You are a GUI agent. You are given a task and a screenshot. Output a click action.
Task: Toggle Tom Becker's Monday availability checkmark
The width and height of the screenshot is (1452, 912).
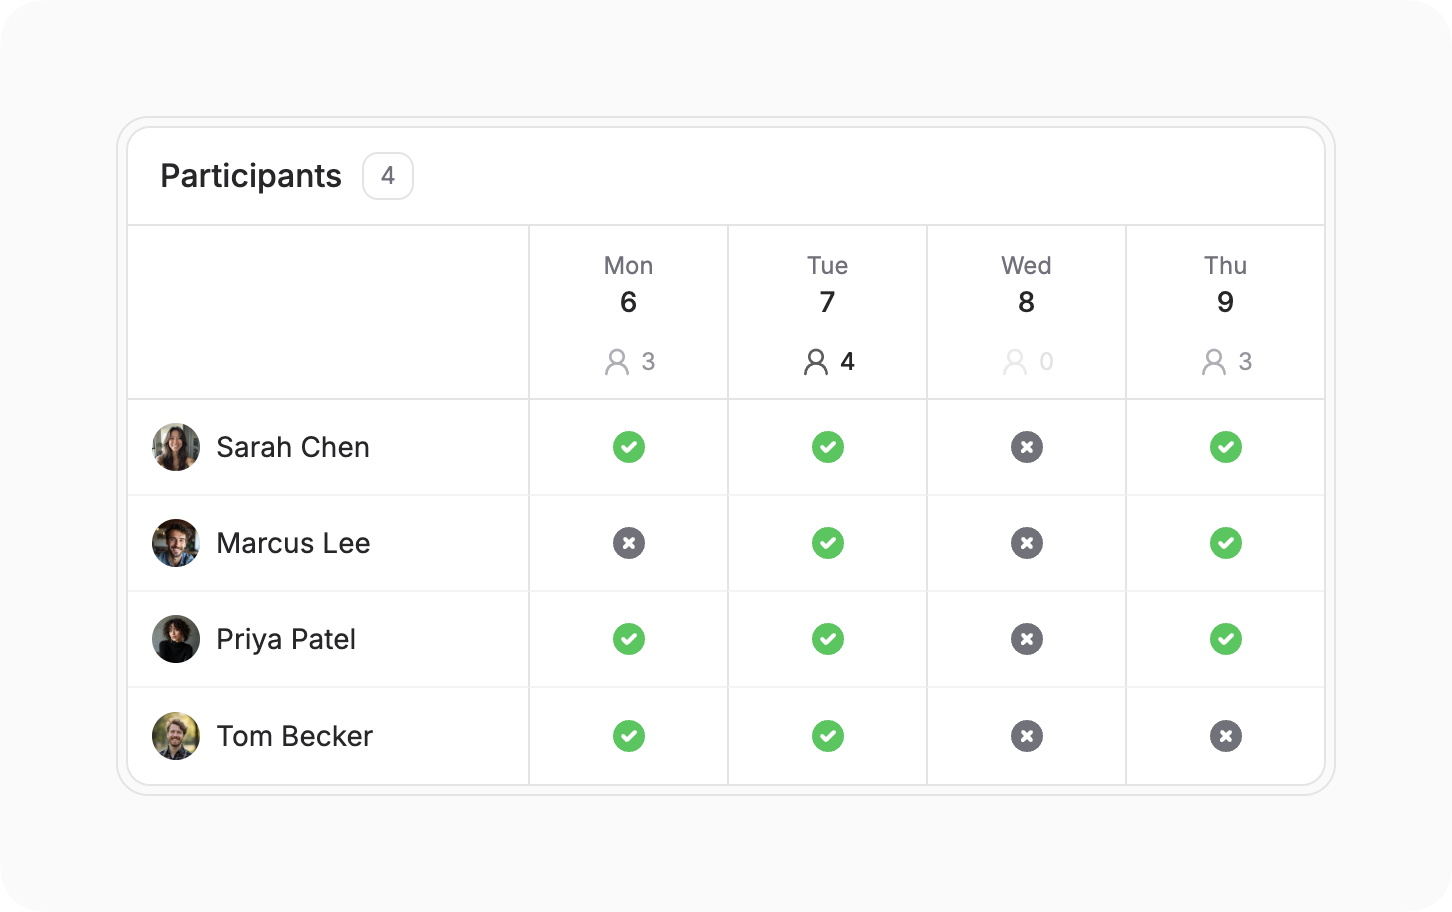point(629,736)
